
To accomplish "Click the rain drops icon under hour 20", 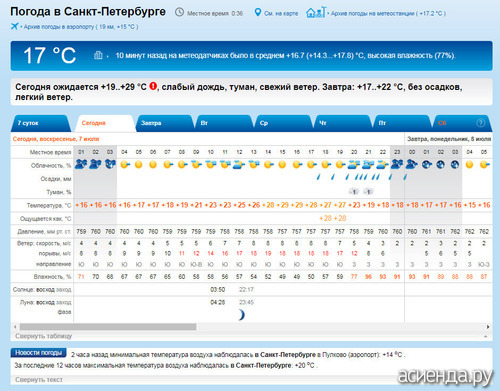I will point(361,177).
